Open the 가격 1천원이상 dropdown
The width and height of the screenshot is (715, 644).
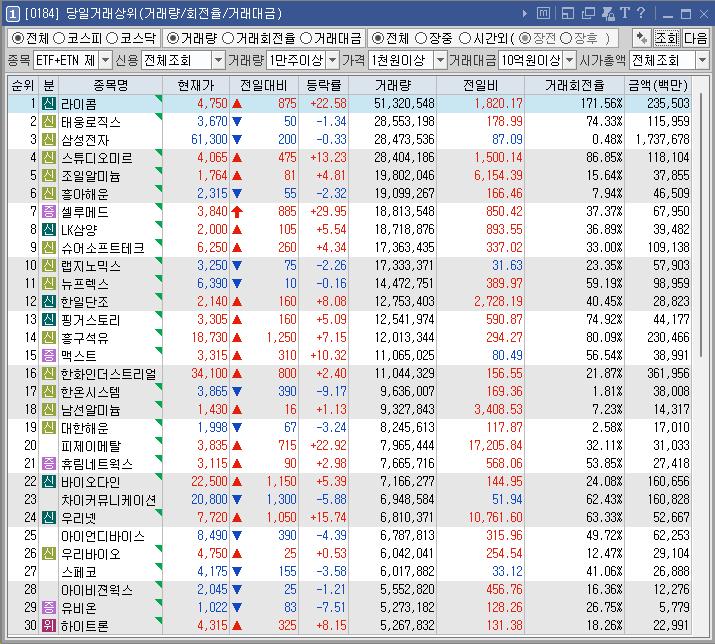coord(440,60)
